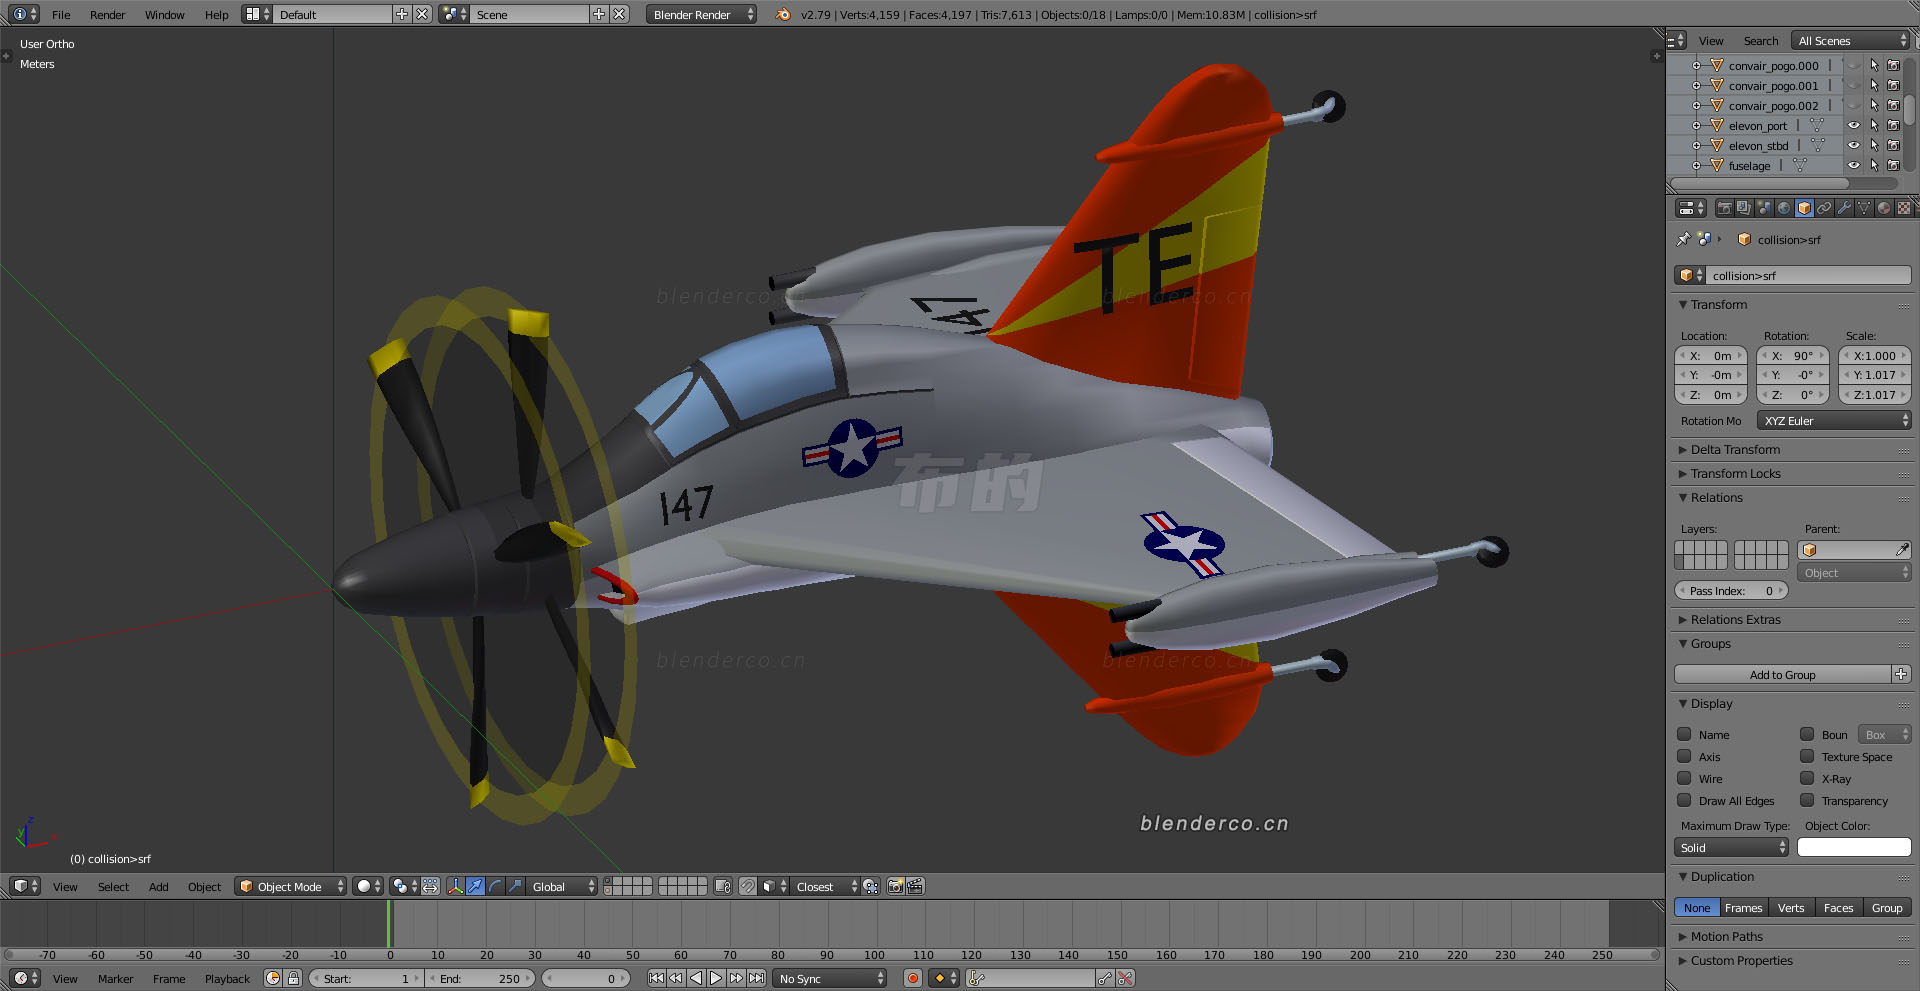Toggle the 3D manipulator widget icon
Image resolution: width=1920 pixels, height=991 pixels.
[x=455, y=886]
